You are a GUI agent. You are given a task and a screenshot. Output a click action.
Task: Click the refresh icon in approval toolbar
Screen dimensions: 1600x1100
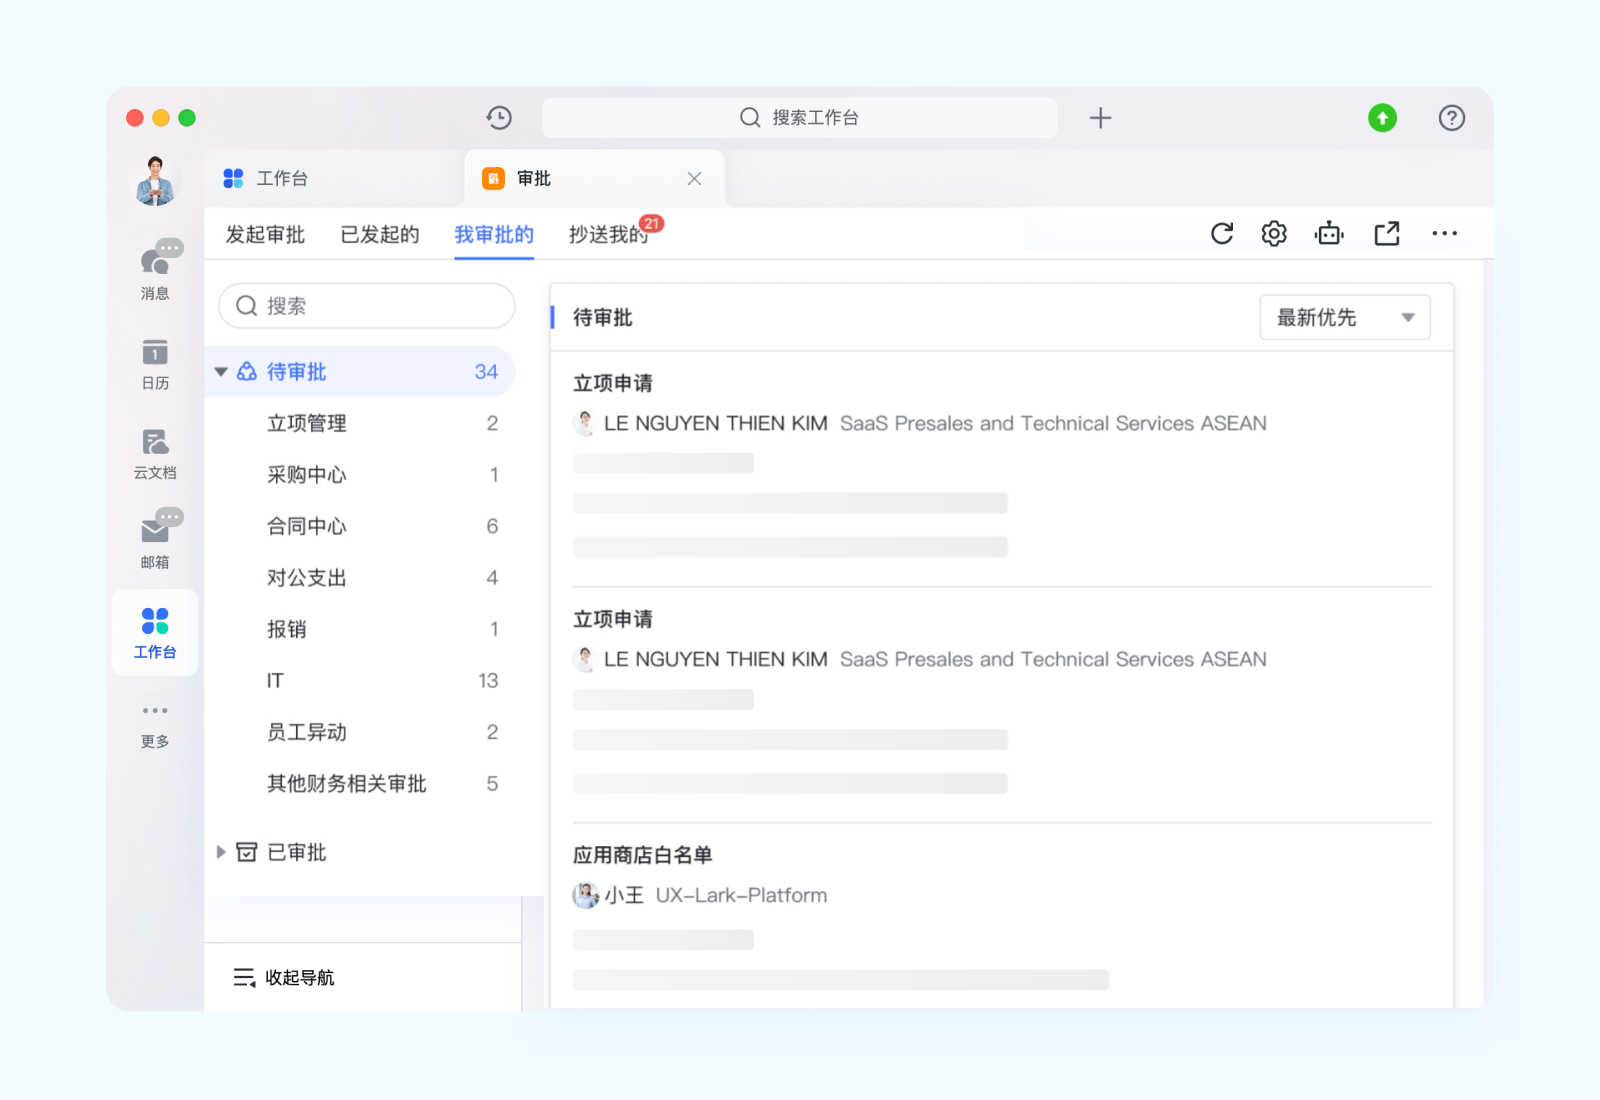(1221, 234)
